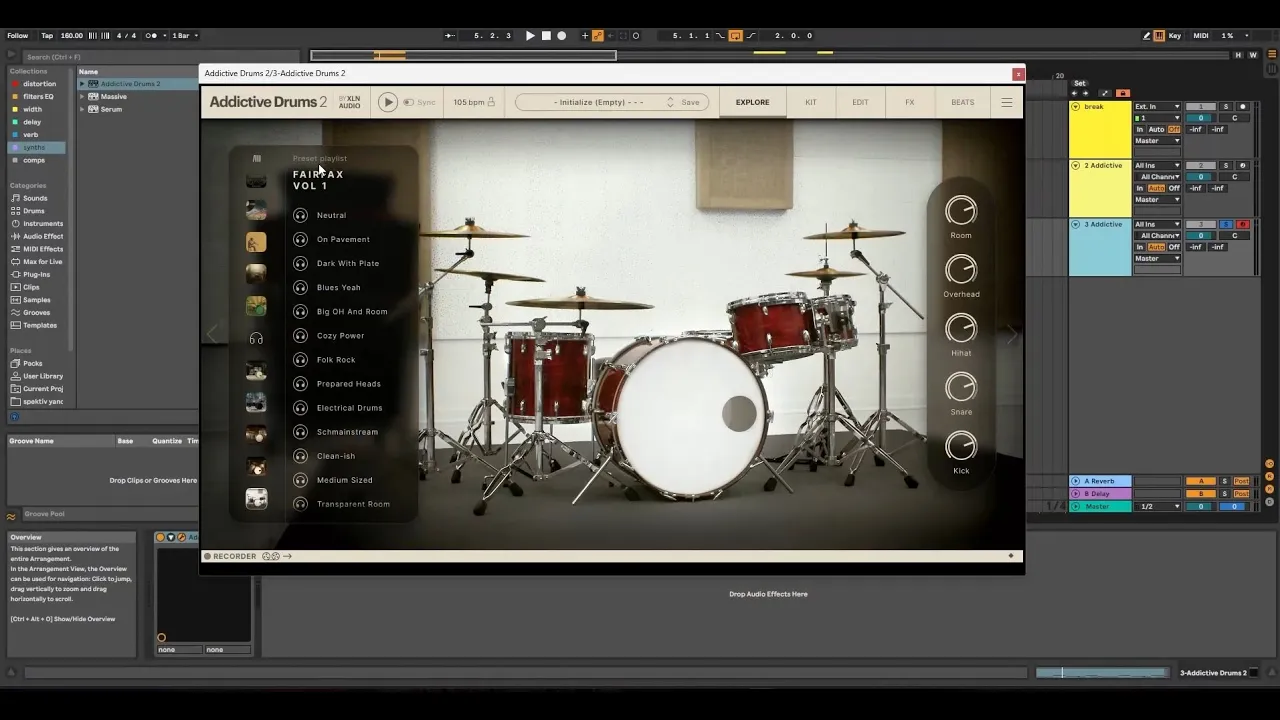Screen dimensions: 1280x720
Task: Adjust the Overhead knob
Action: (961, 269)
